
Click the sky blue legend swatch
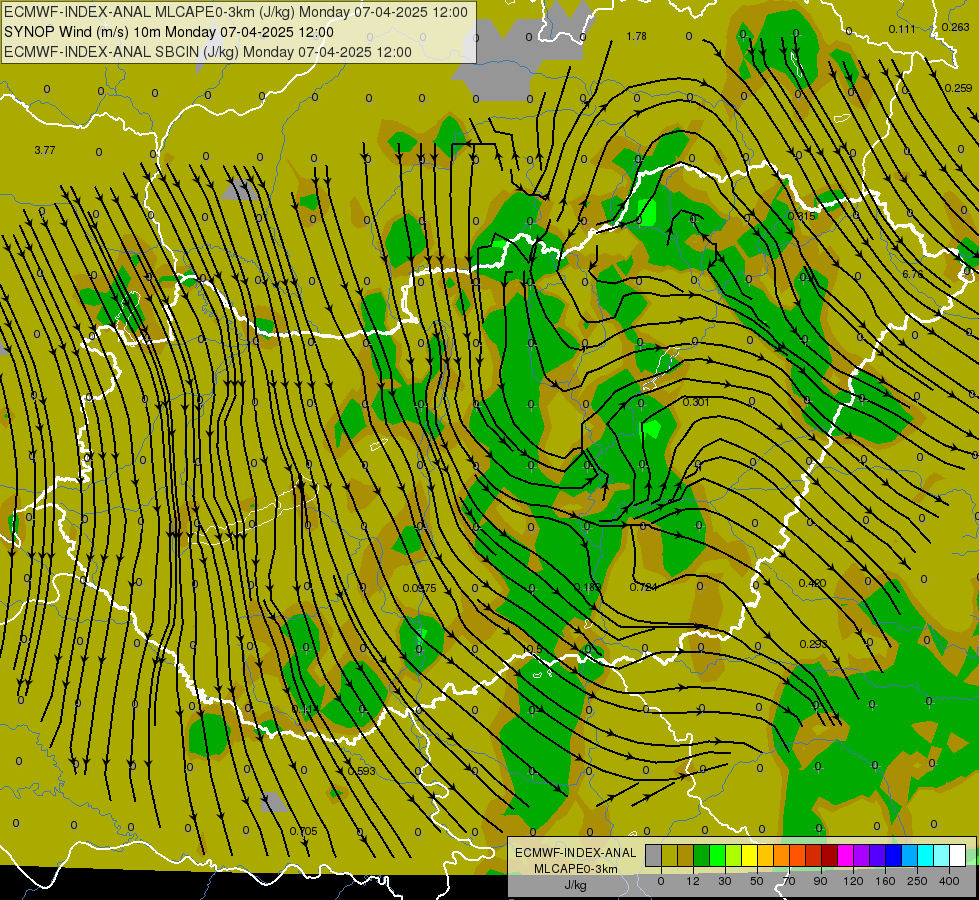pos(910,855)
